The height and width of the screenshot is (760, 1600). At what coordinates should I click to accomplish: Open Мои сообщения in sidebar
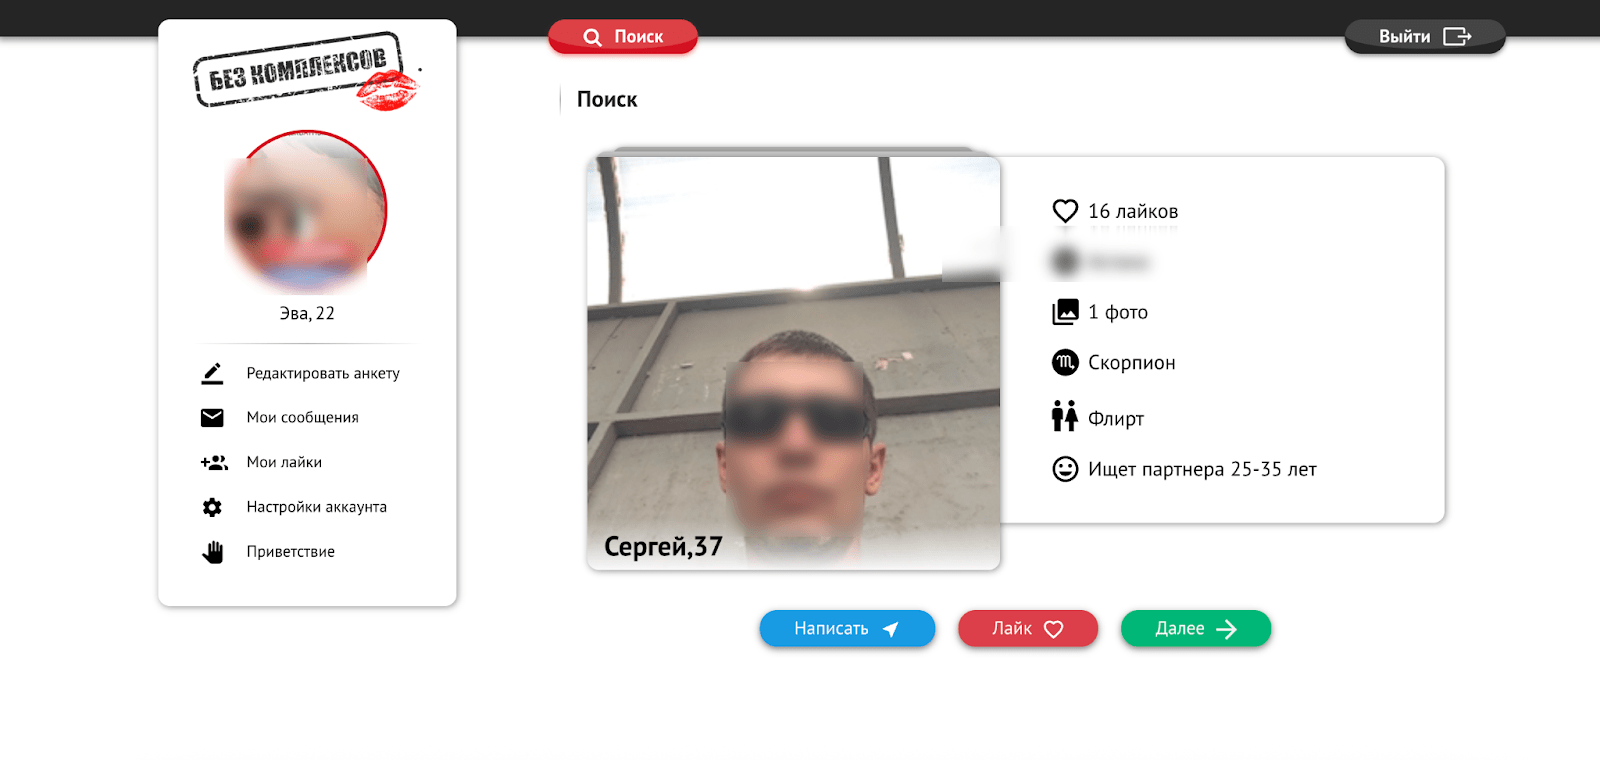[302, 418]
